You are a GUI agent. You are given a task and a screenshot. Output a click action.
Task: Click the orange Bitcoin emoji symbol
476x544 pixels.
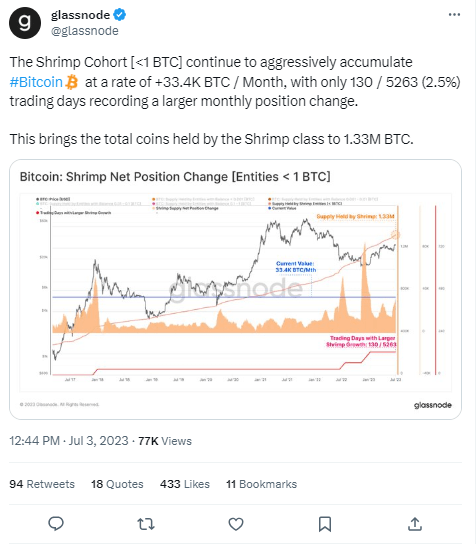pyautogui.click(x=72, y=82)
